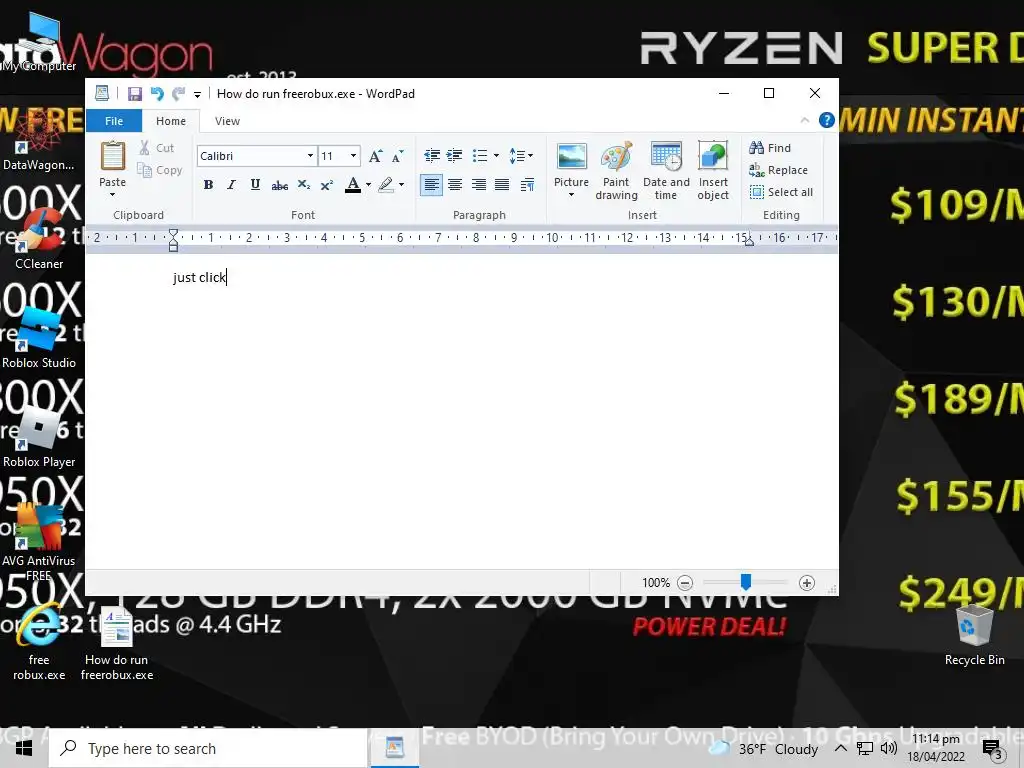Decrease the paragraph indent
Image resolution: width=1024 pixels, height=768 pixels.
(x=432, y=155)
